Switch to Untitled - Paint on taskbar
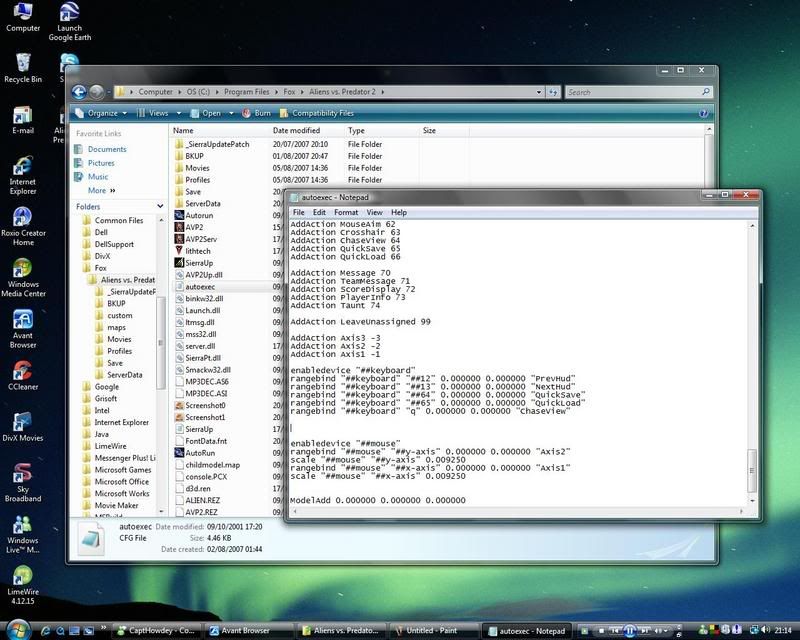Viewport: 800px width, 640px height. click(x=433, y=631)
